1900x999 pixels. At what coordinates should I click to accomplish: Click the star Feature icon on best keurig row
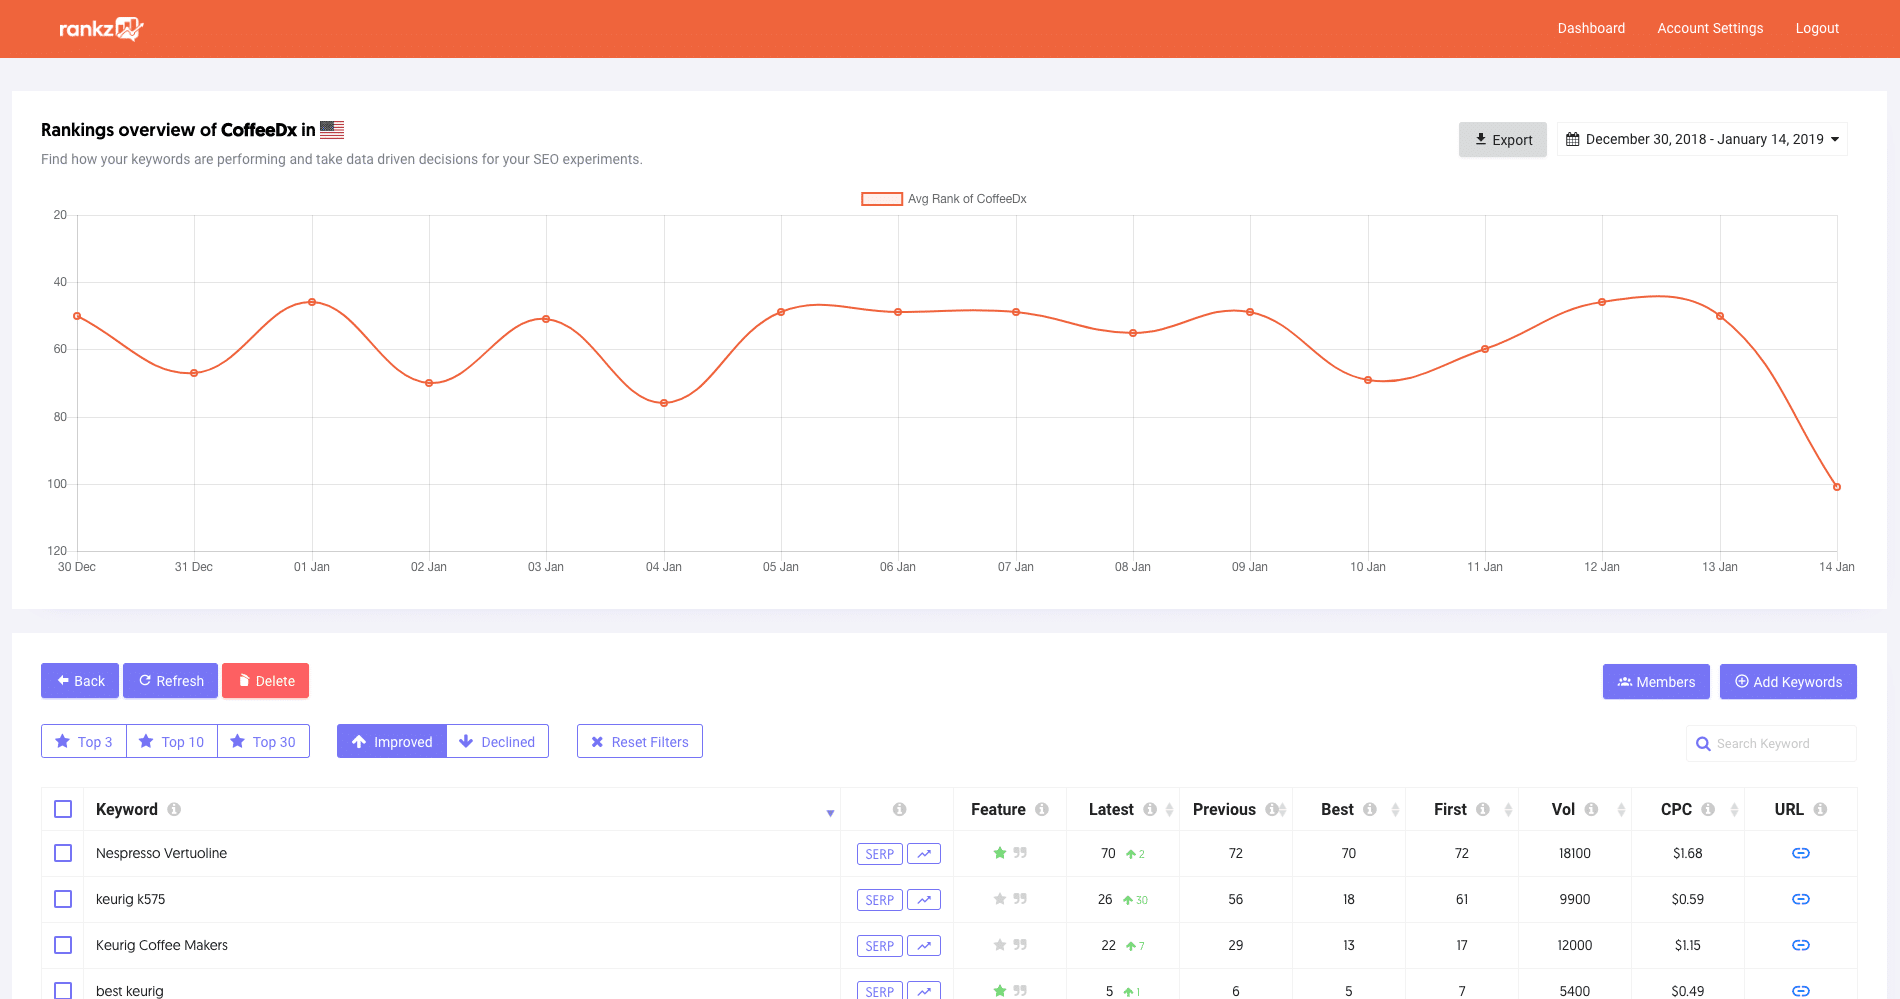pyautogui.click(x=999, y=991)
